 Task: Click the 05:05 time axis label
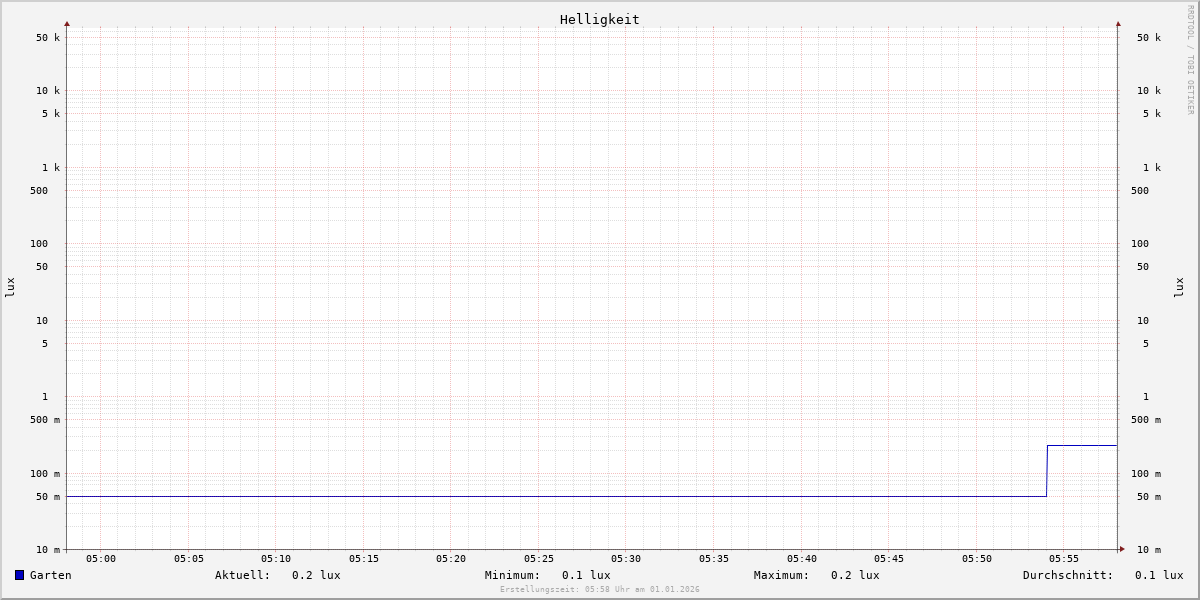(x=189, y=559)
